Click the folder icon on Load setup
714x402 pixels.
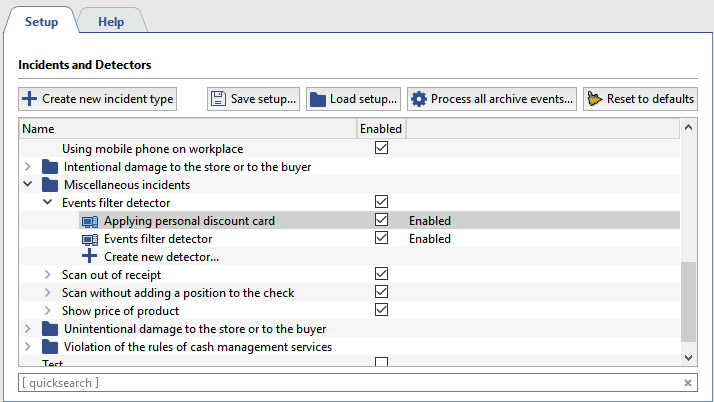[x=318, y=99]
